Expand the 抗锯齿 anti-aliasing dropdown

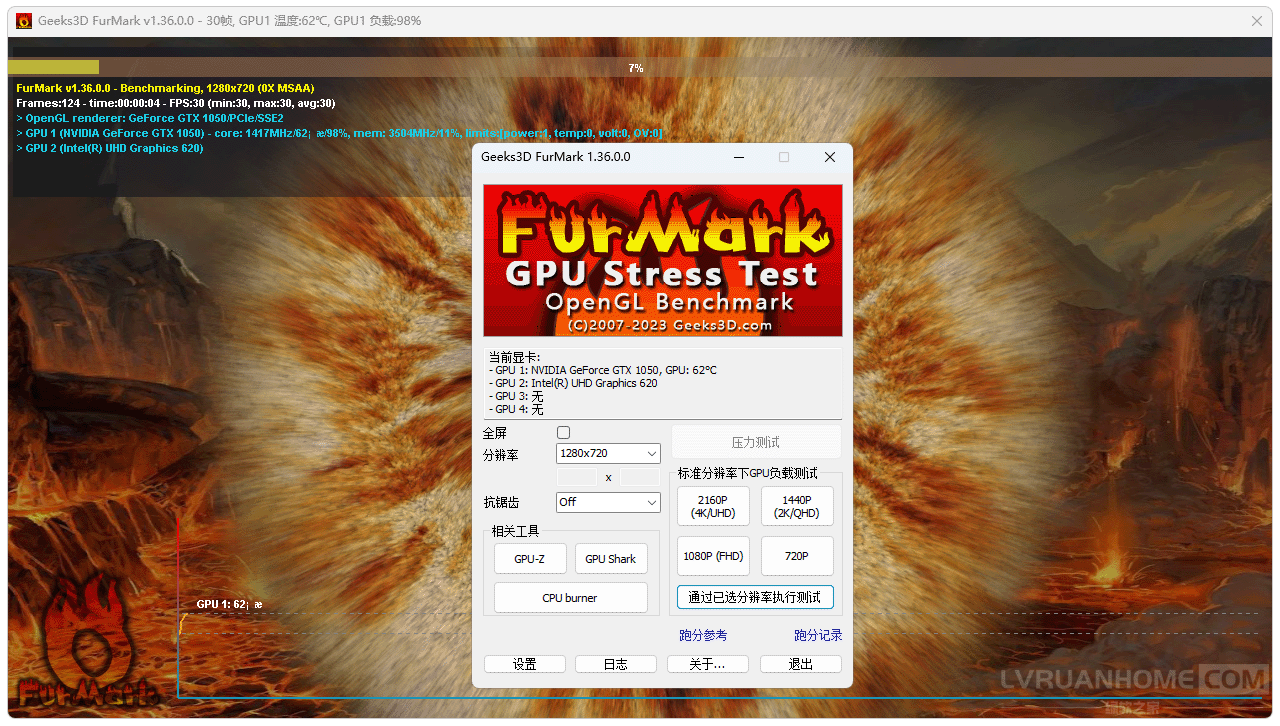click(x=608, y=502)
